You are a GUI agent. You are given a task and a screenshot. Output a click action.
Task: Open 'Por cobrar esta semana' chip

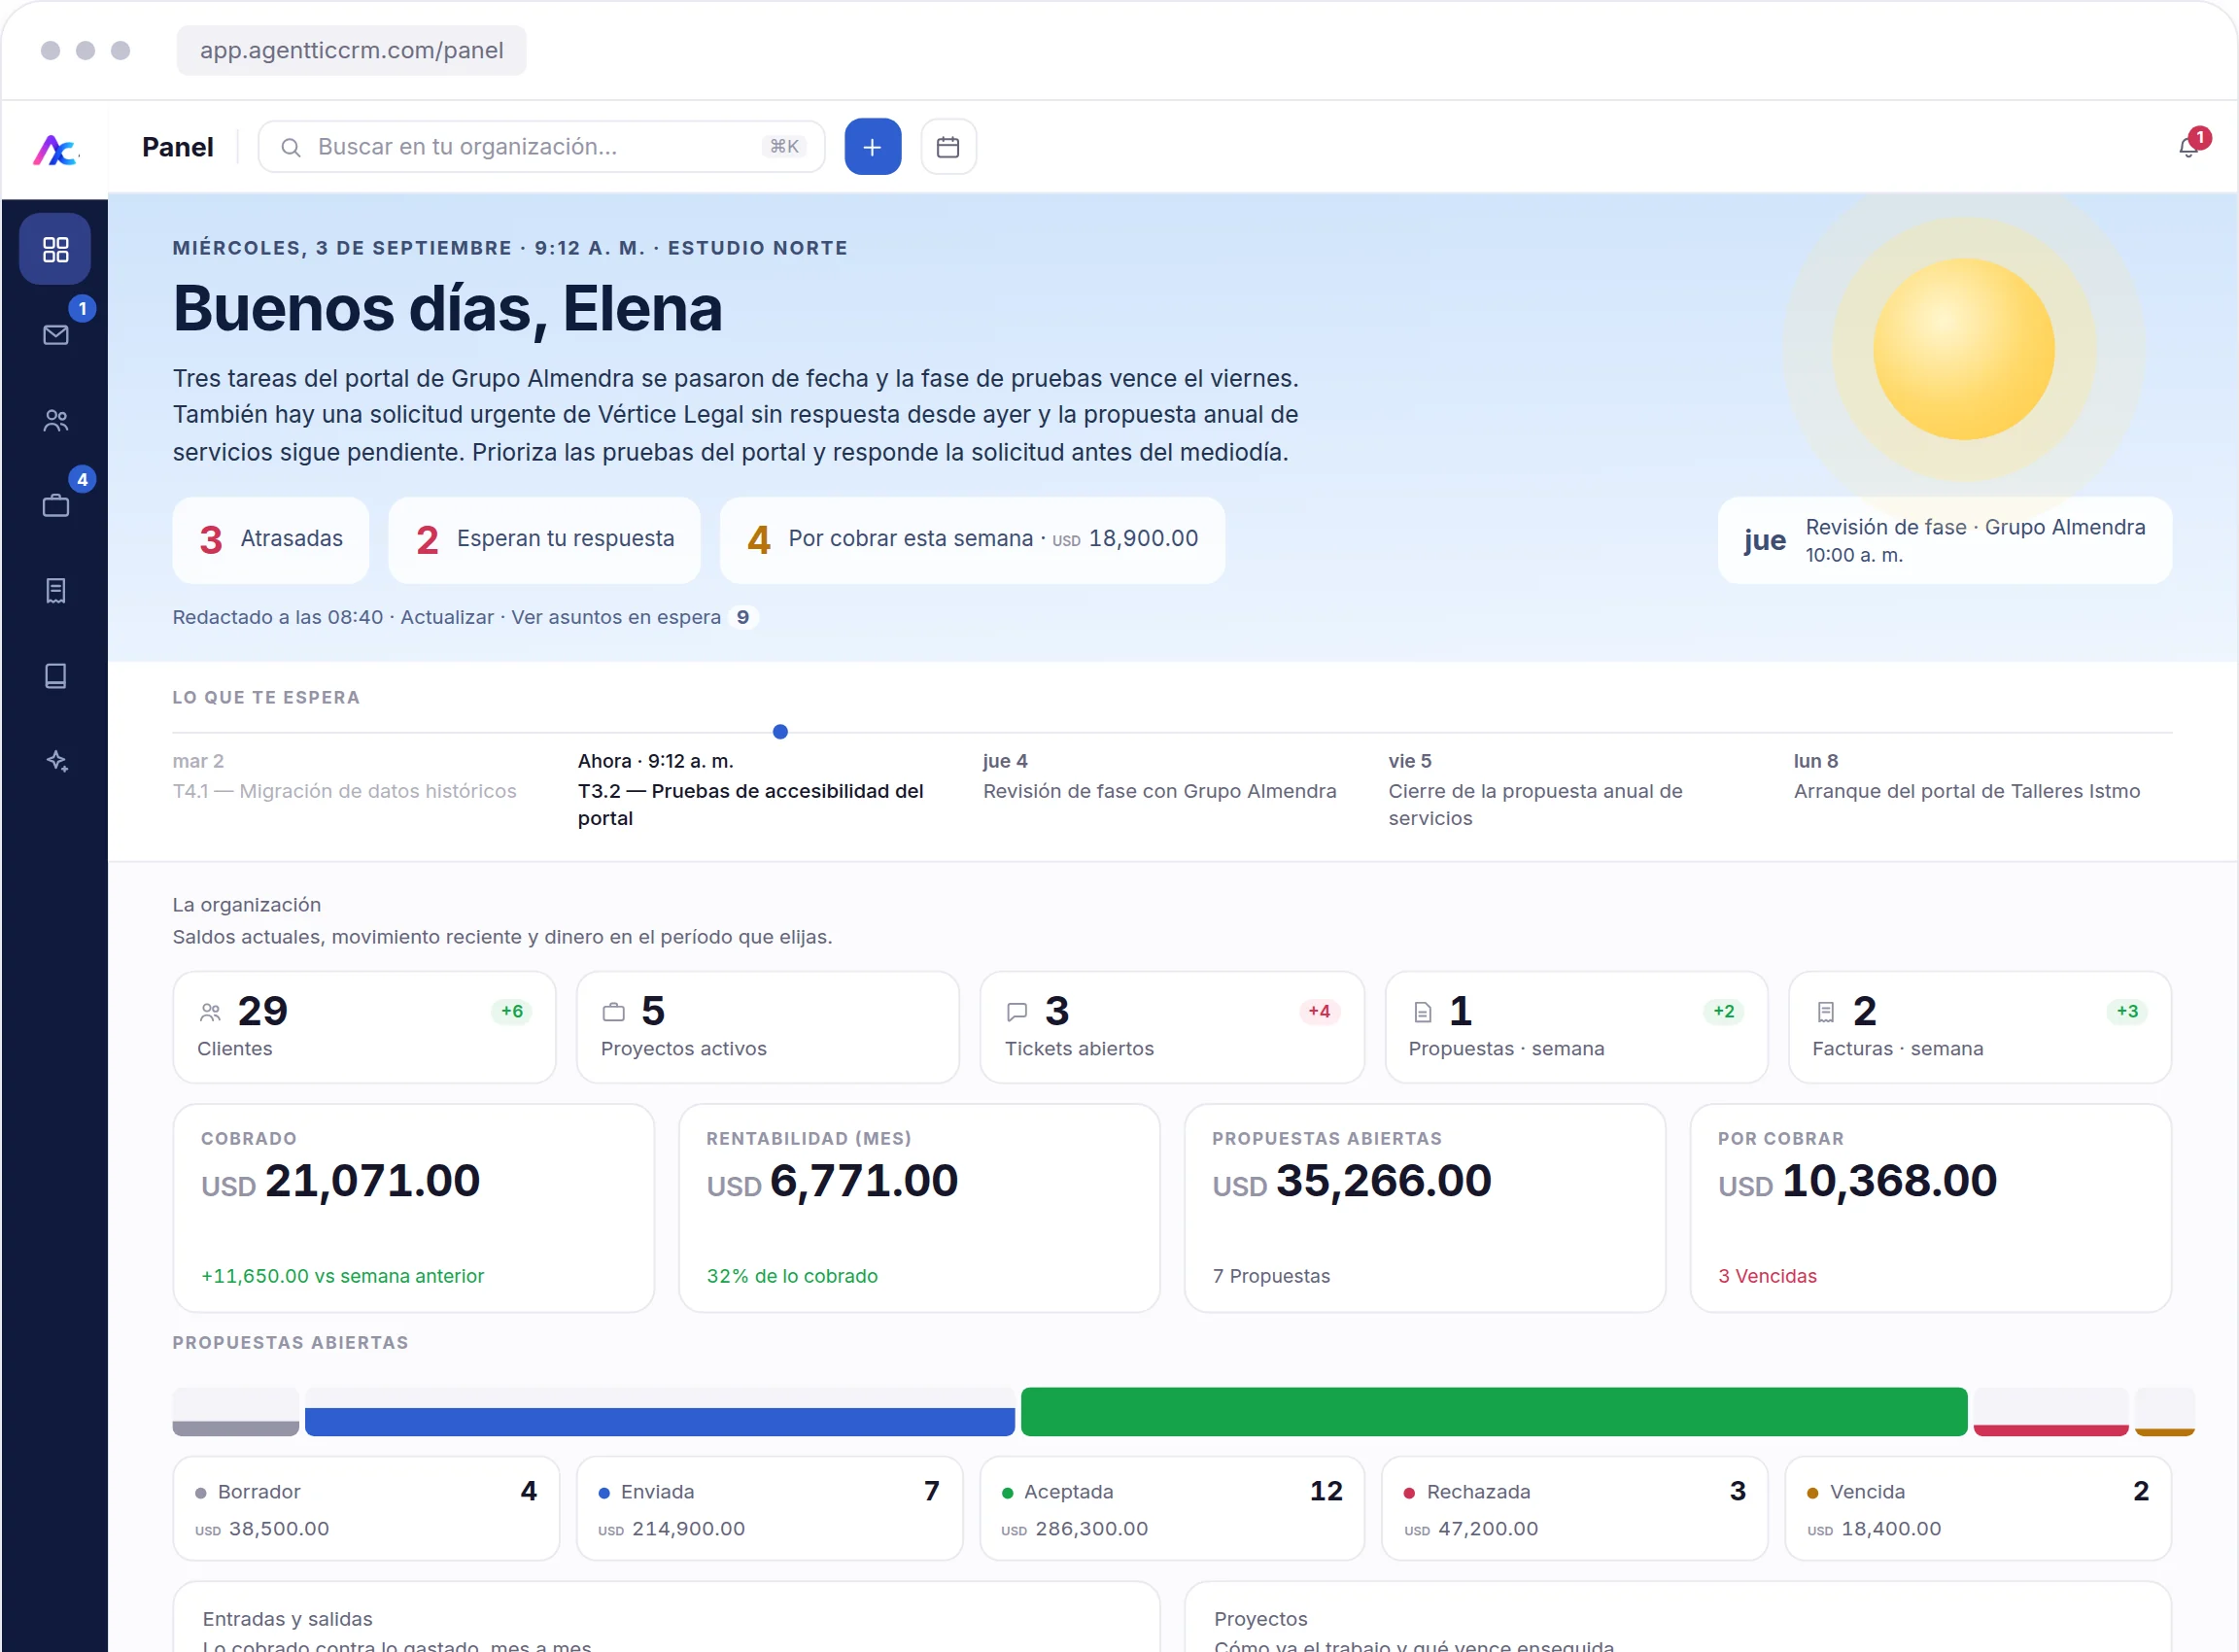click(x=972, y=539)
